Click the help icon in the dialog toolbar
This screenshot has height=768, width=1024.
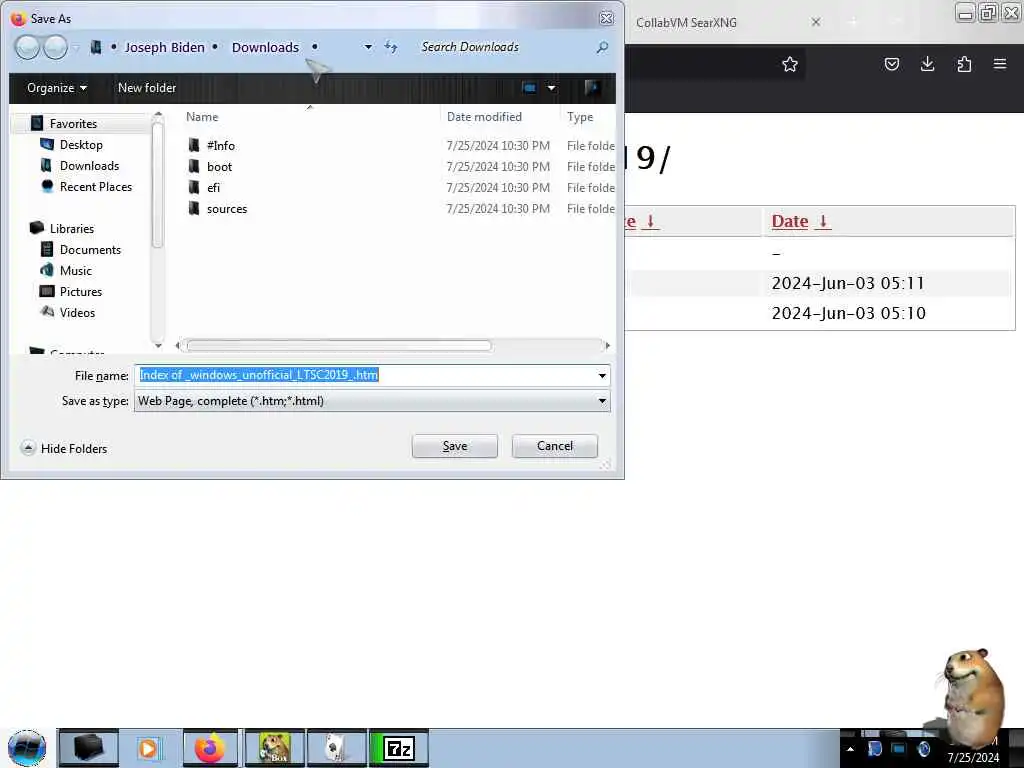[x=592, y=88]
